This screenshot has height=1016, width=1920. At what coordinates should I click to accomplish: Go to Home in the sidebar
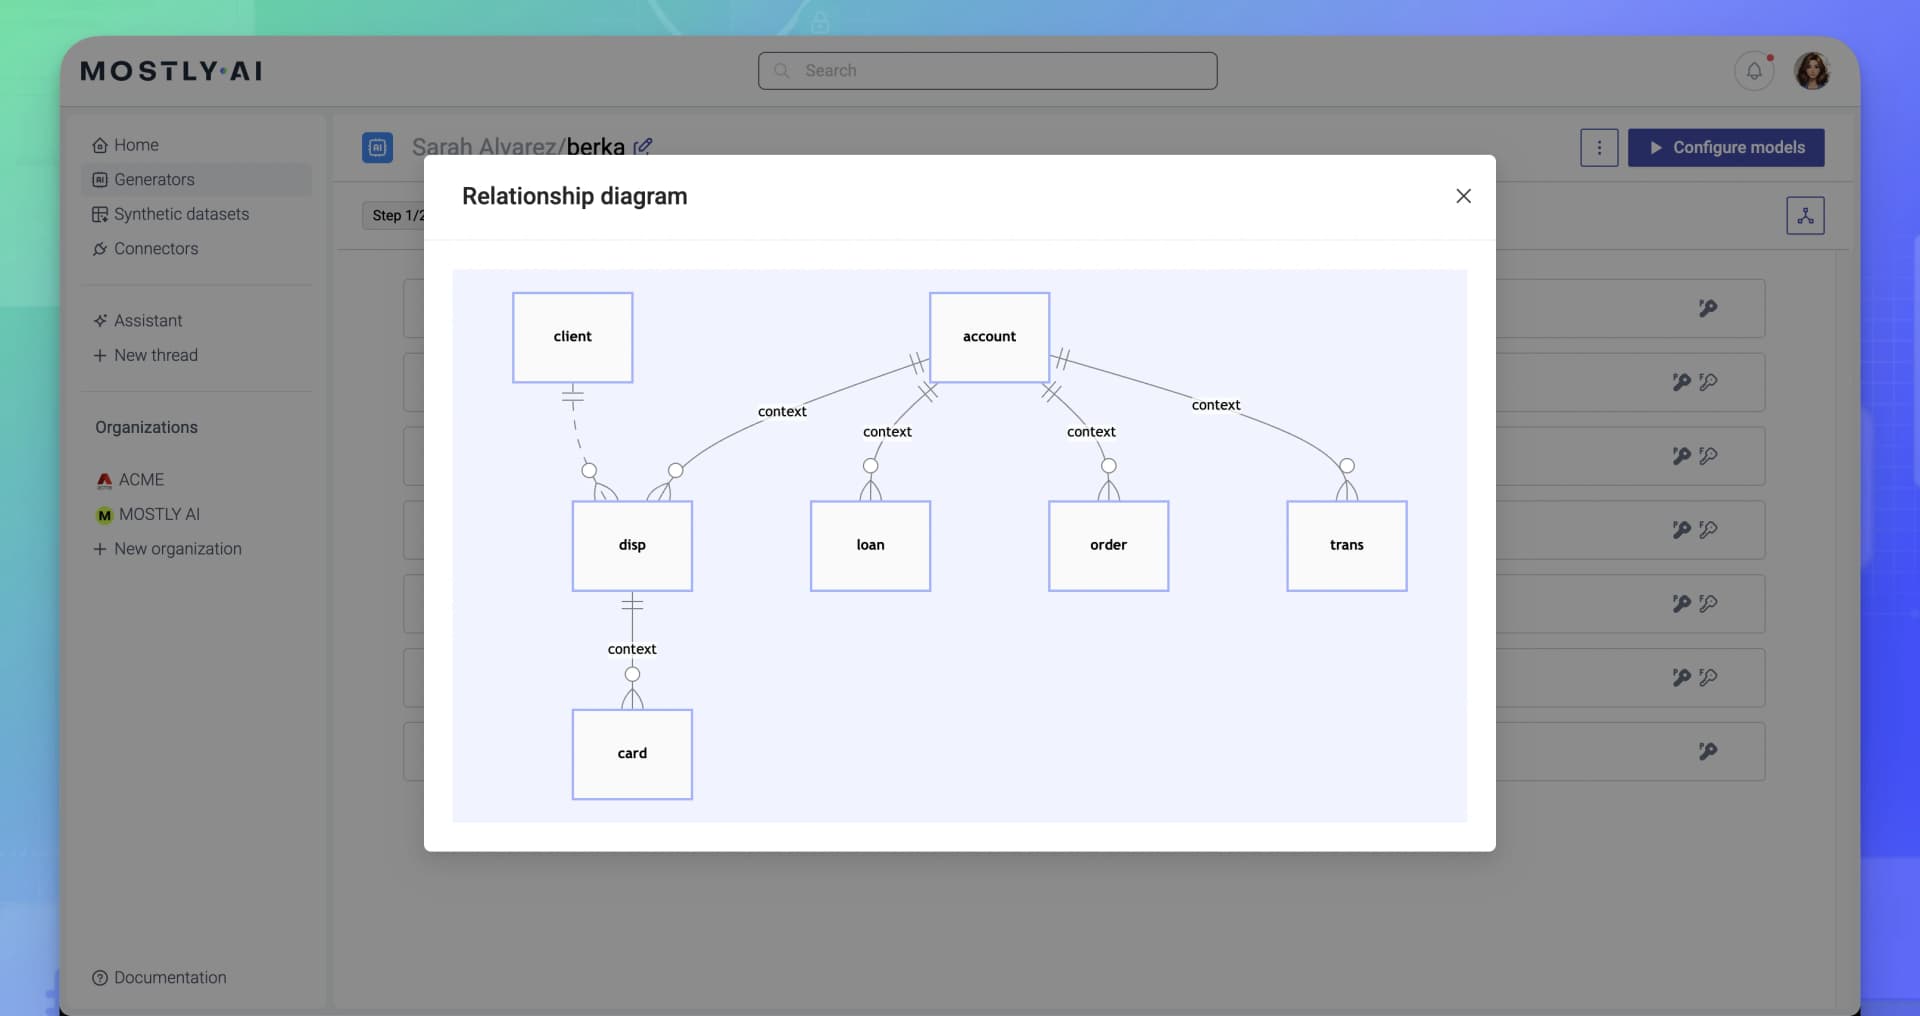135,144
